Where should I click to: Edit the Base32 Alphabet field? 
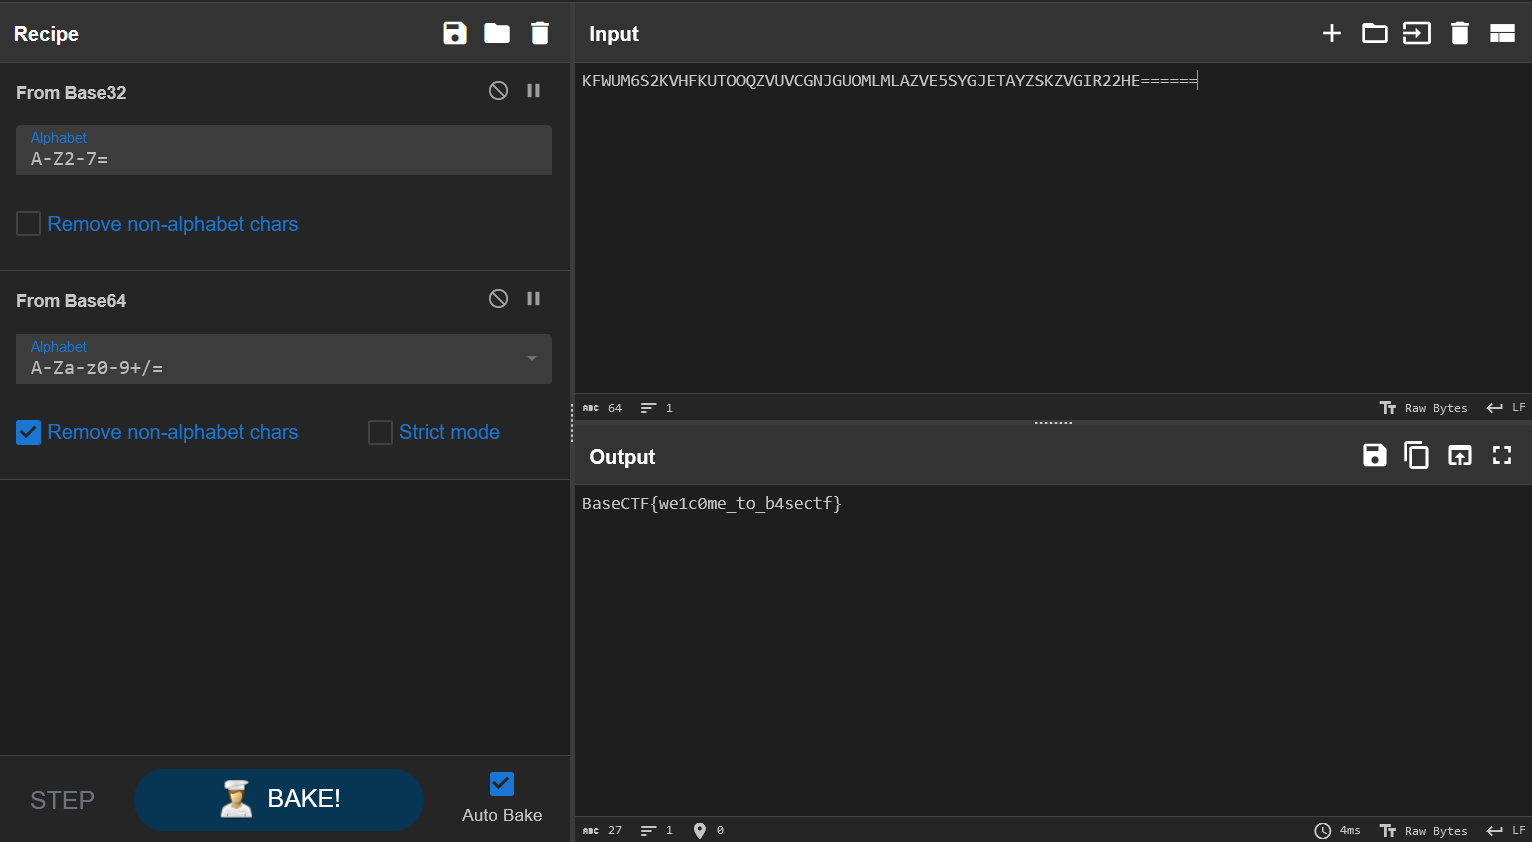(284, 150)
